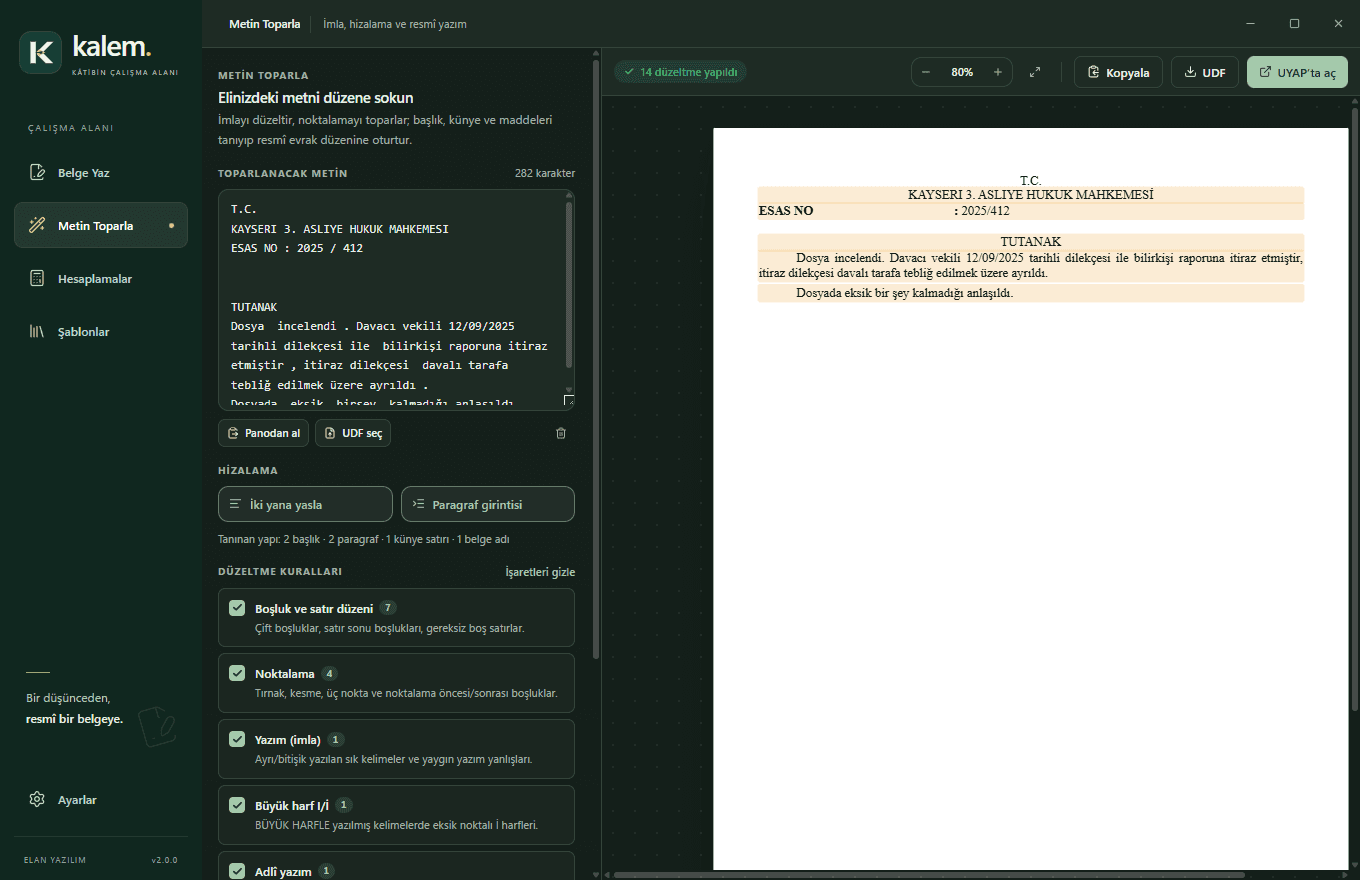Image resolution: width=1360 pixels, height=880 pixels.
Task: Click the Tanınan yapı summary line
Action: (364, 539)
